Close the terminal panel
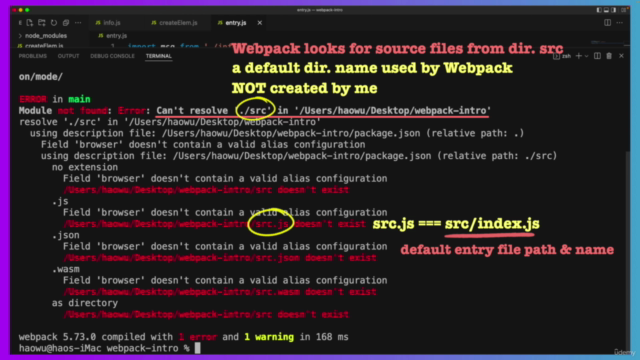 pos(621,56)
